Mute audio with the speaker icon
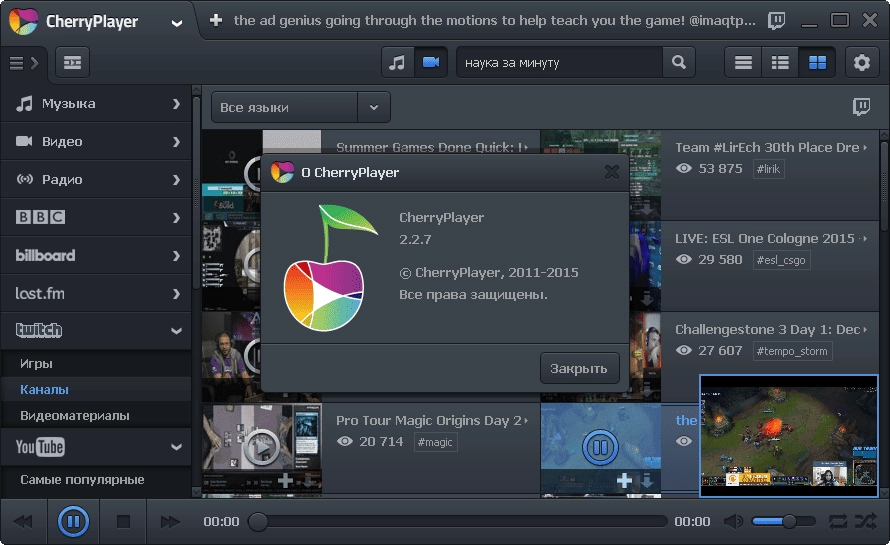 click(x=733, y=521)
